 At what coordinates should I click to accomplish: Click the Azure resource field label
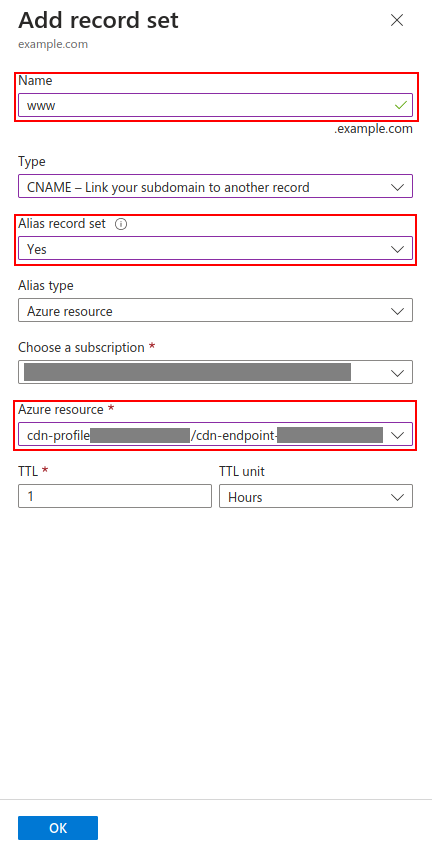61,410
